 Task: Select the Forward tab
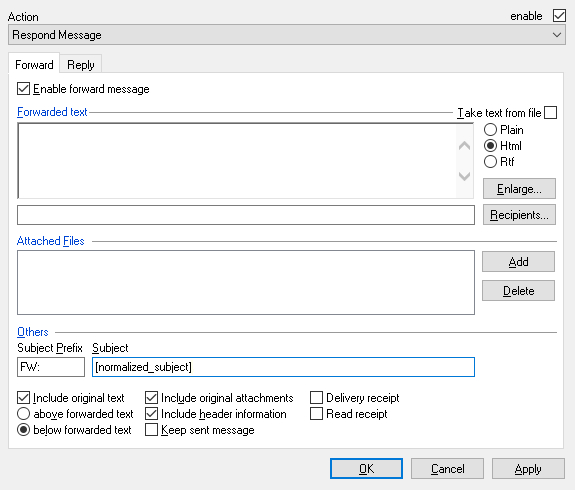point(34,65)
